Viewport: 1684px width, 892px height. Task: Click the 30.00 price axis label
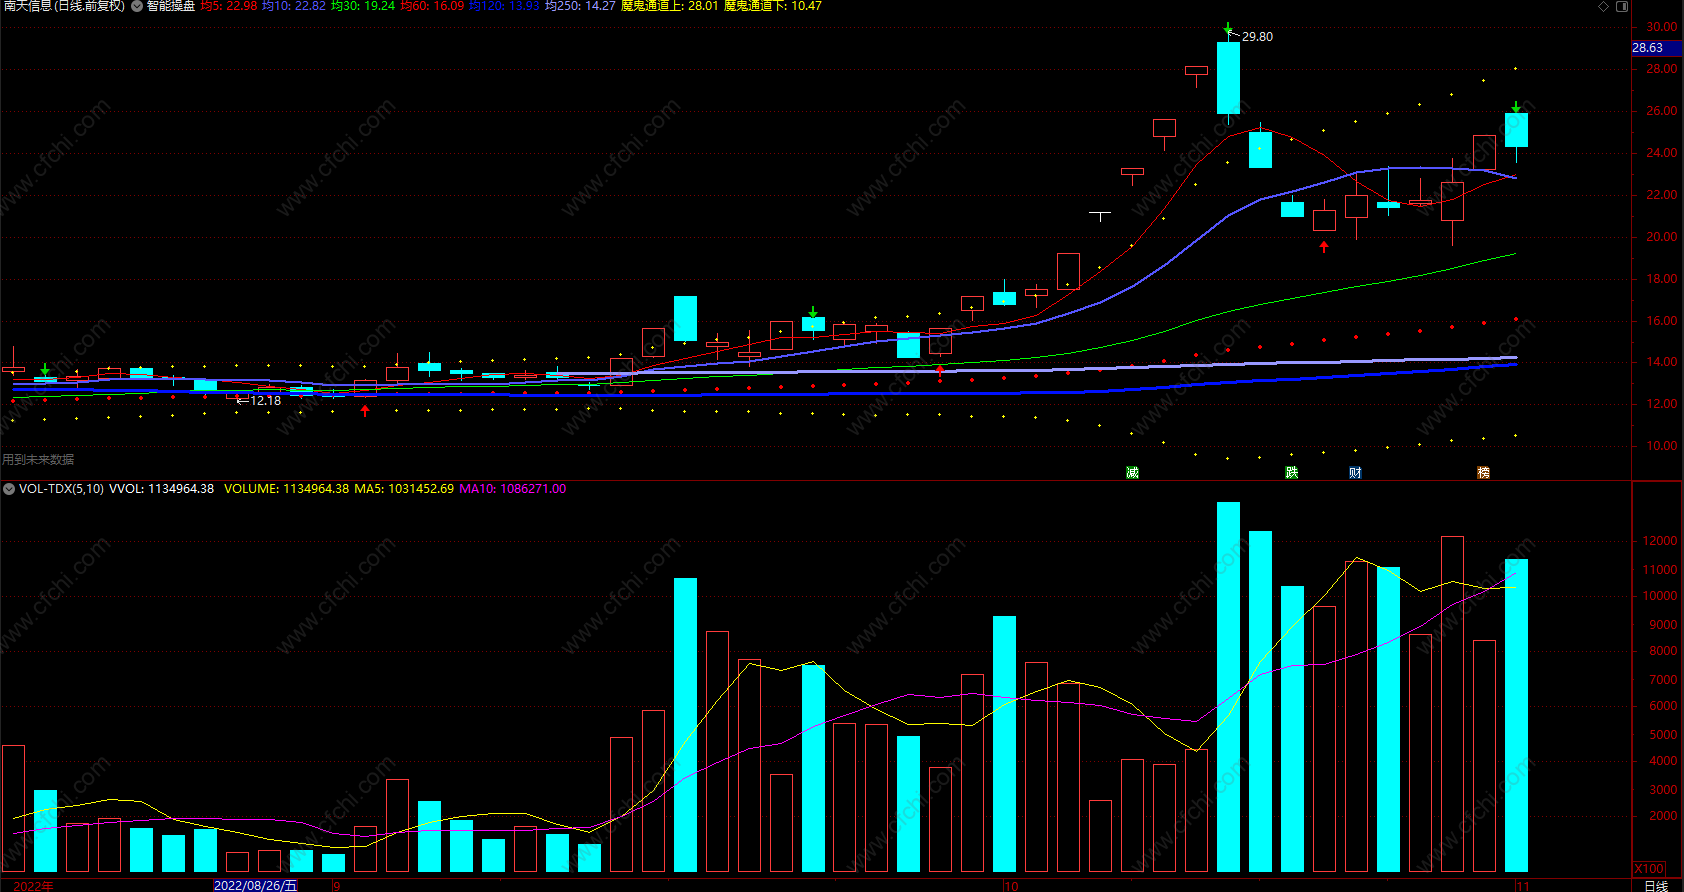1662,27
